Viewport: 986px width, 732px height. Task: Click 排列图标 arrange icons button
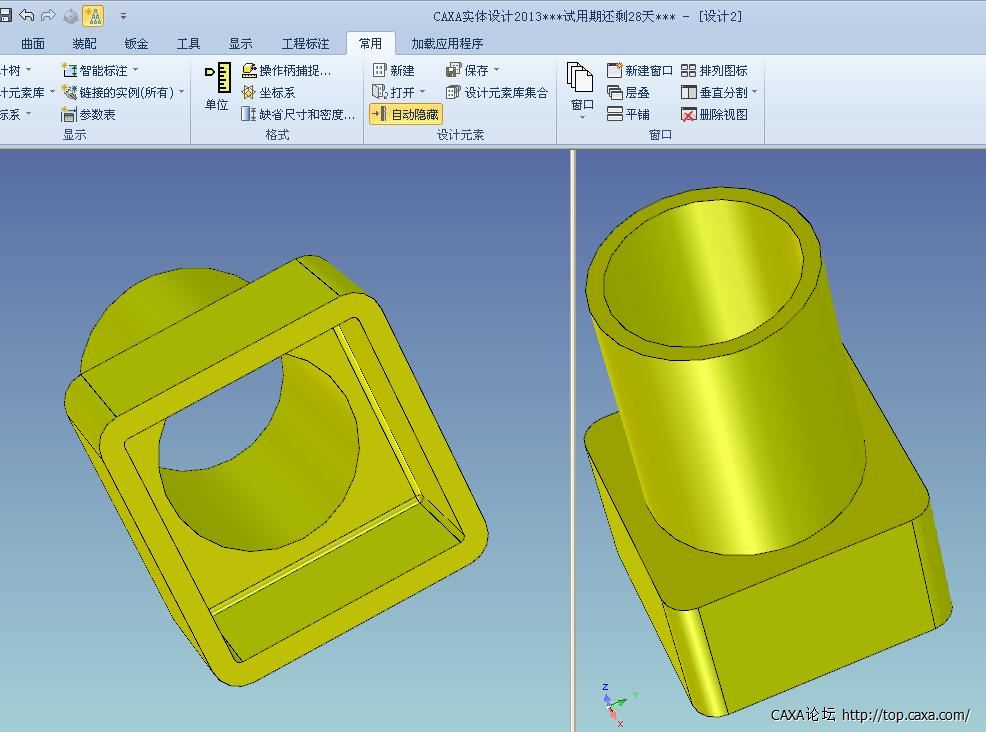(689, 71)
